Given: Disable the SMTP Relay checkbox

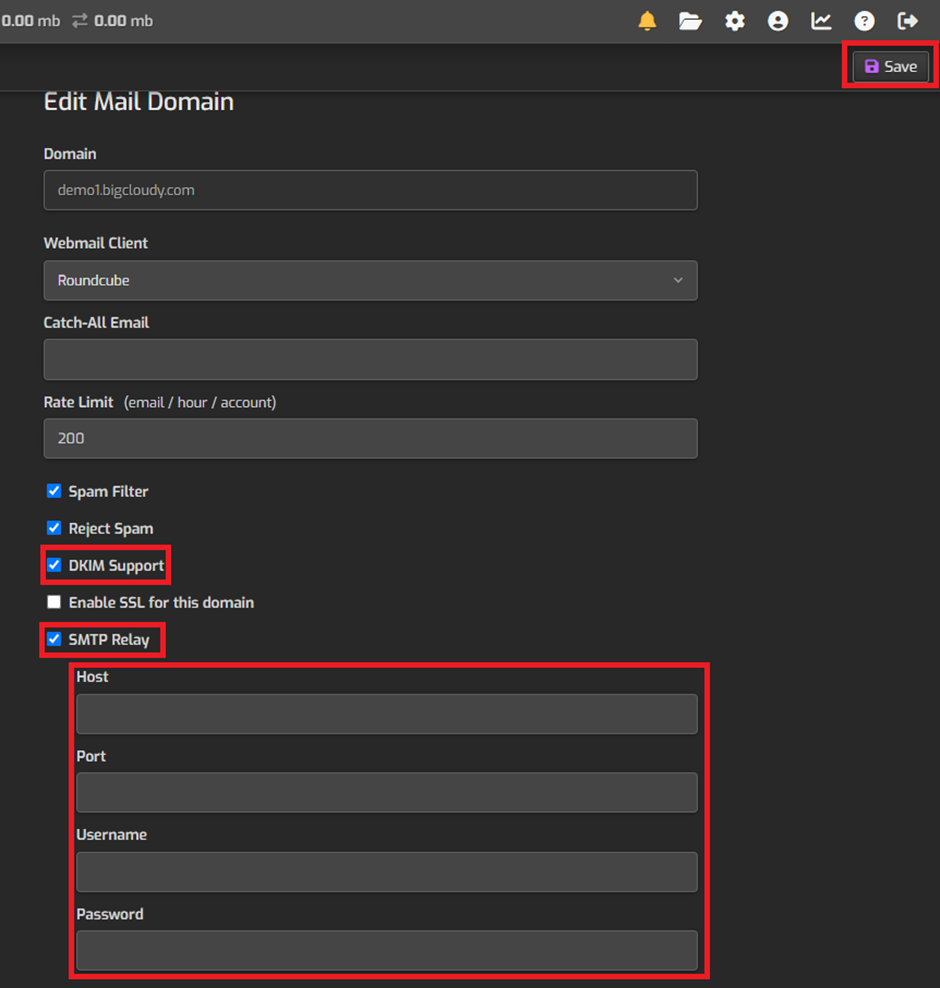Looking at the screenshot, I should (54, 639).
